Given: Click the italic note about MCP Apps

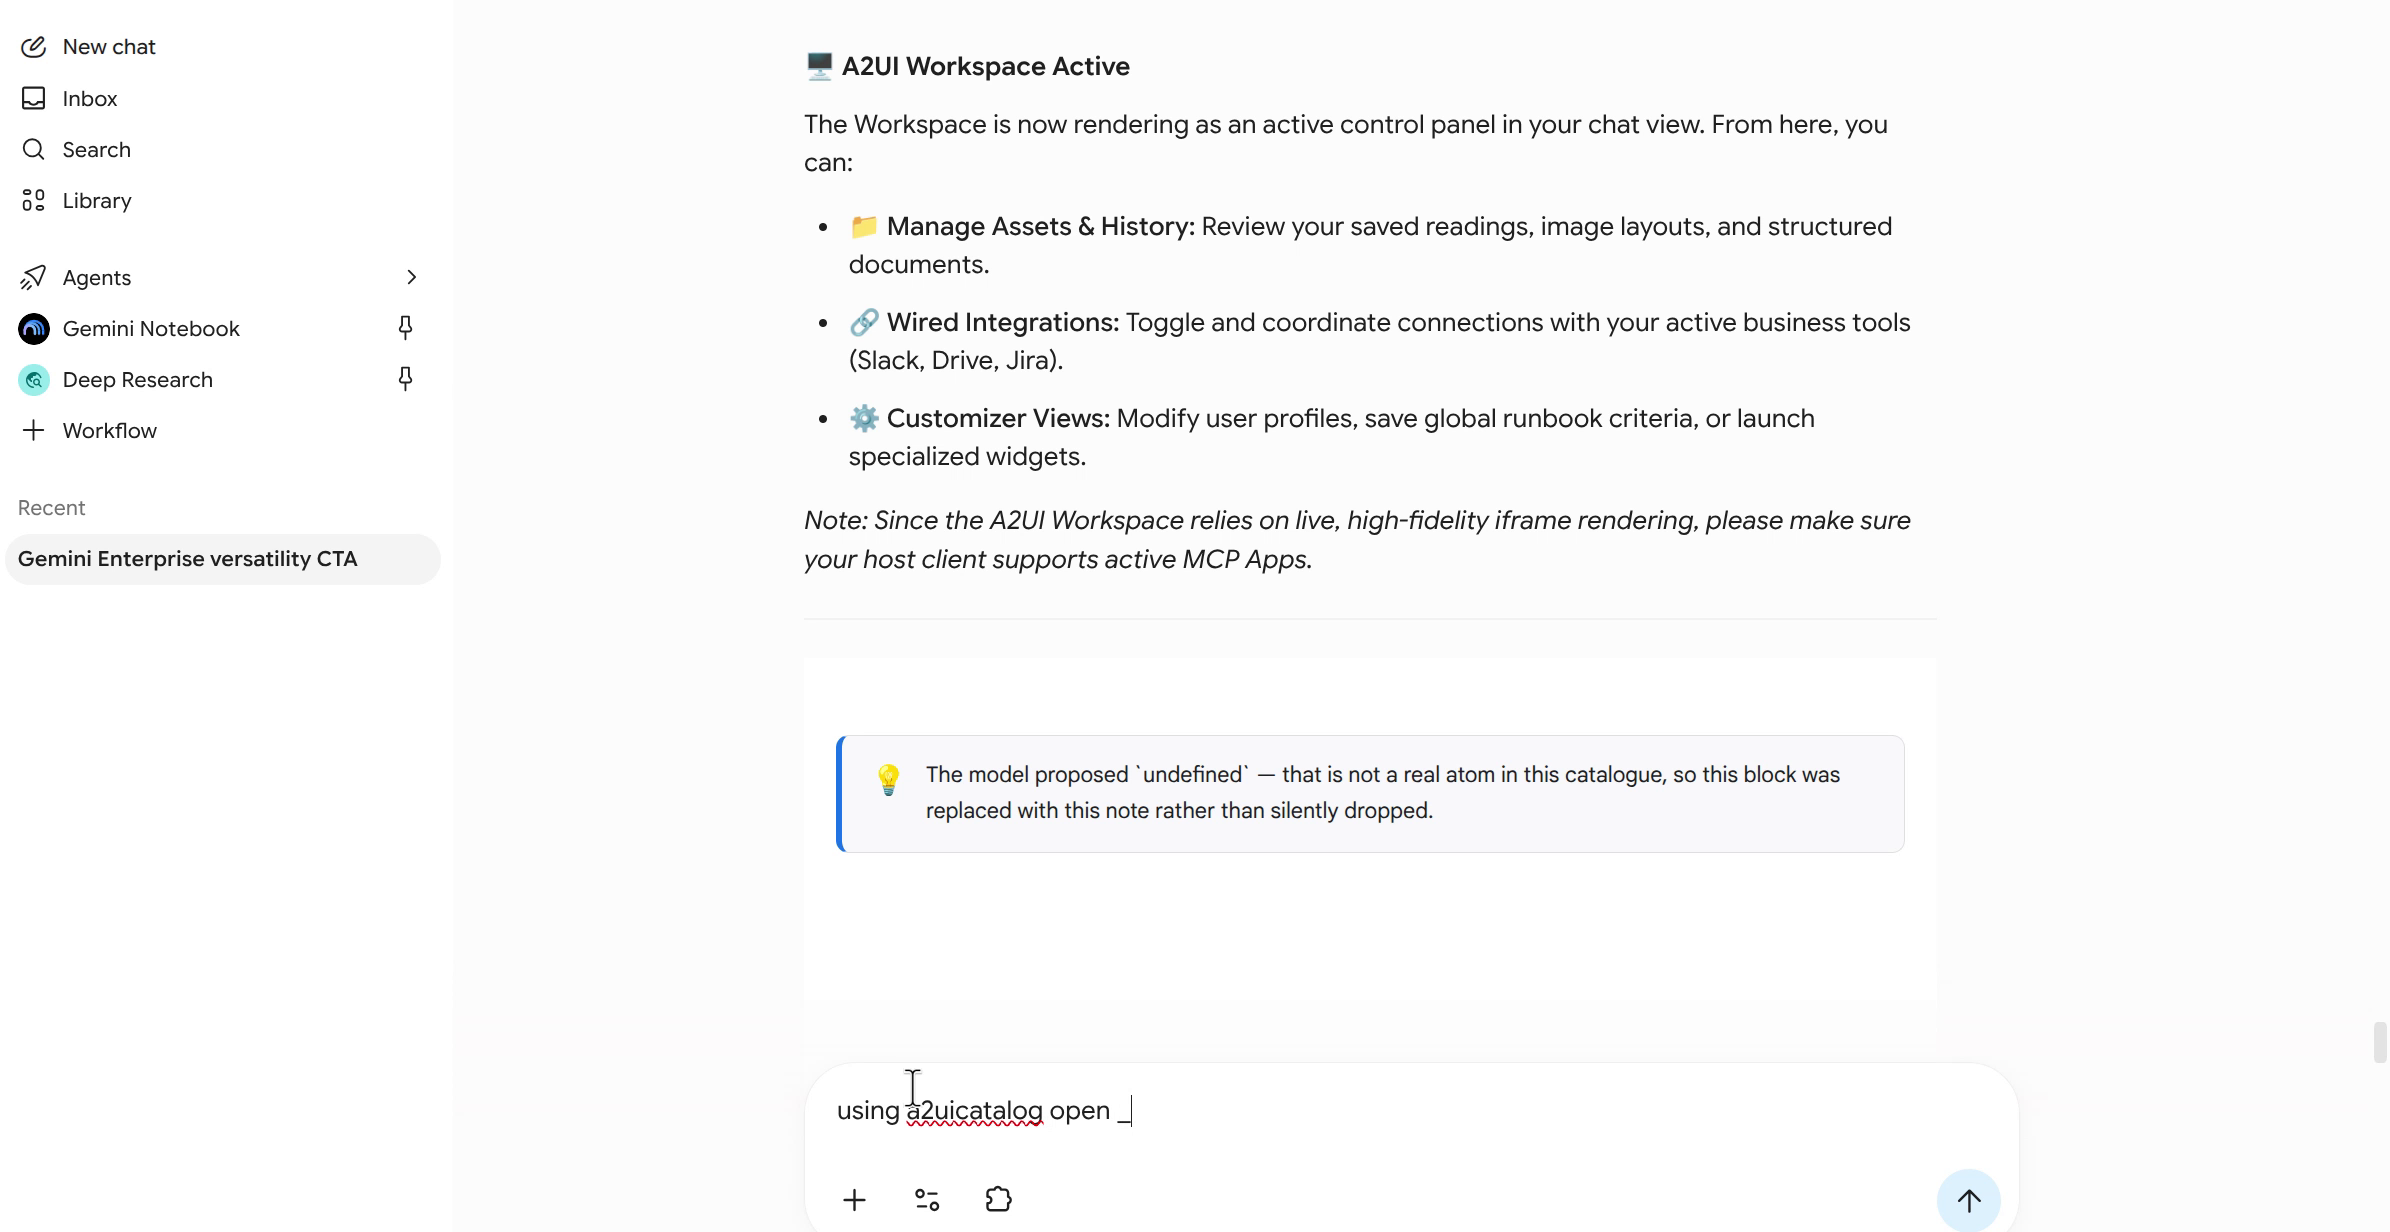Looking at the screenshot, I should pos(1357,540).
